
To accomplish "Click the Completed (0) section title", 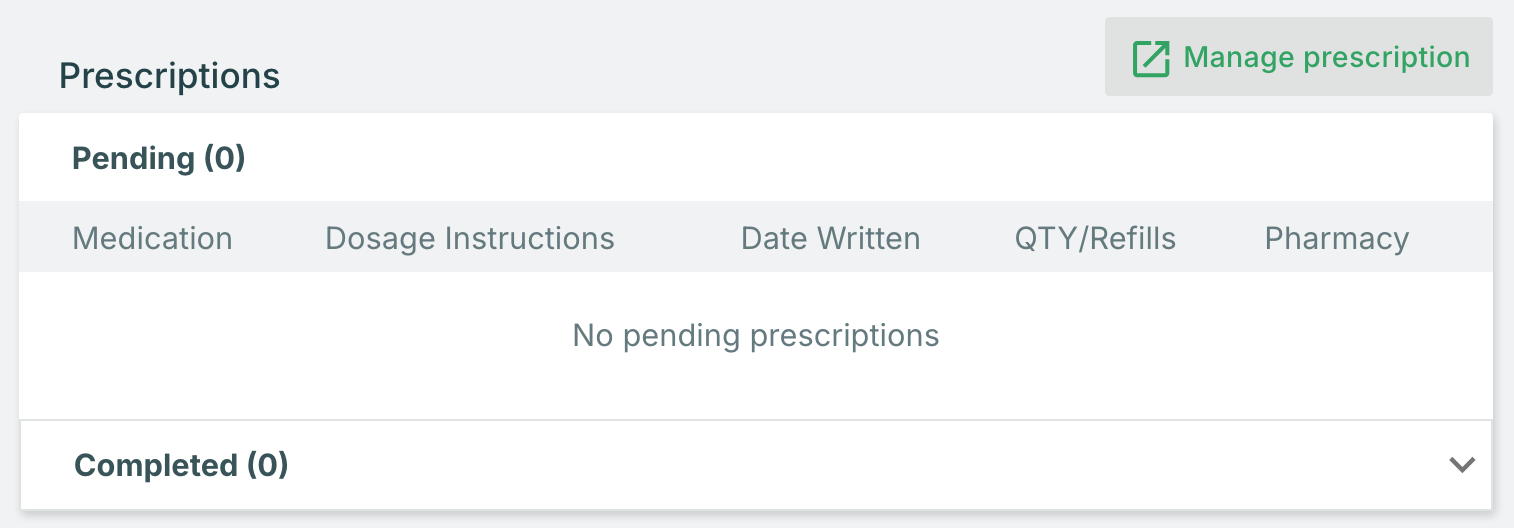I will (181, 465).
